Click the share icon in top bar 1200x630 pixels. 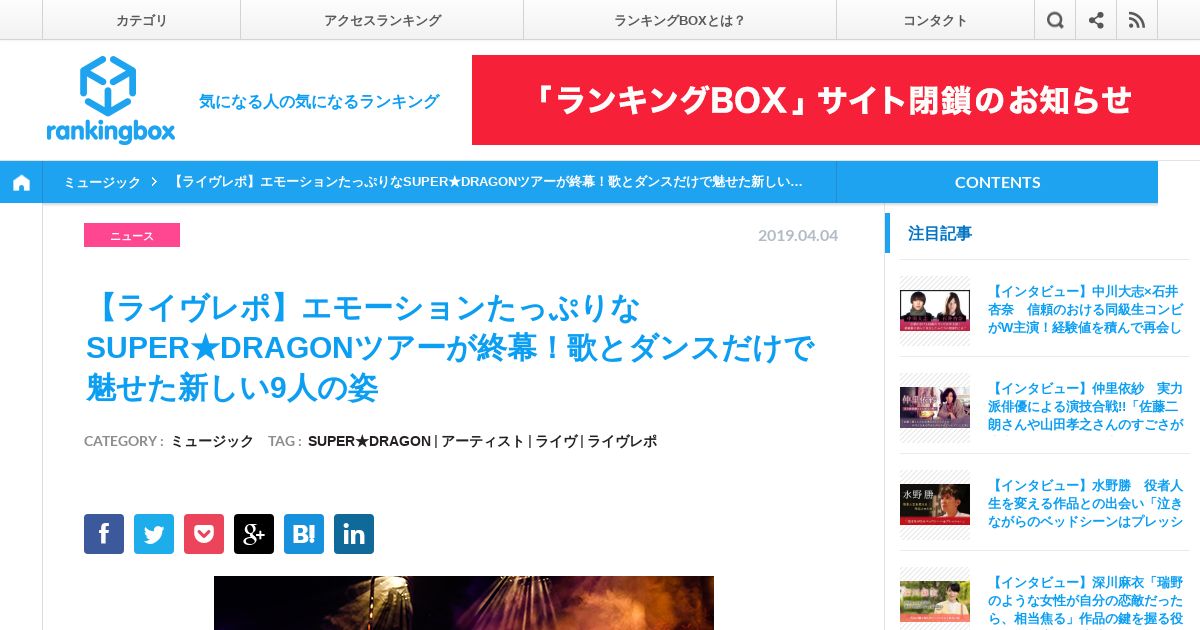coord(1096,20)
